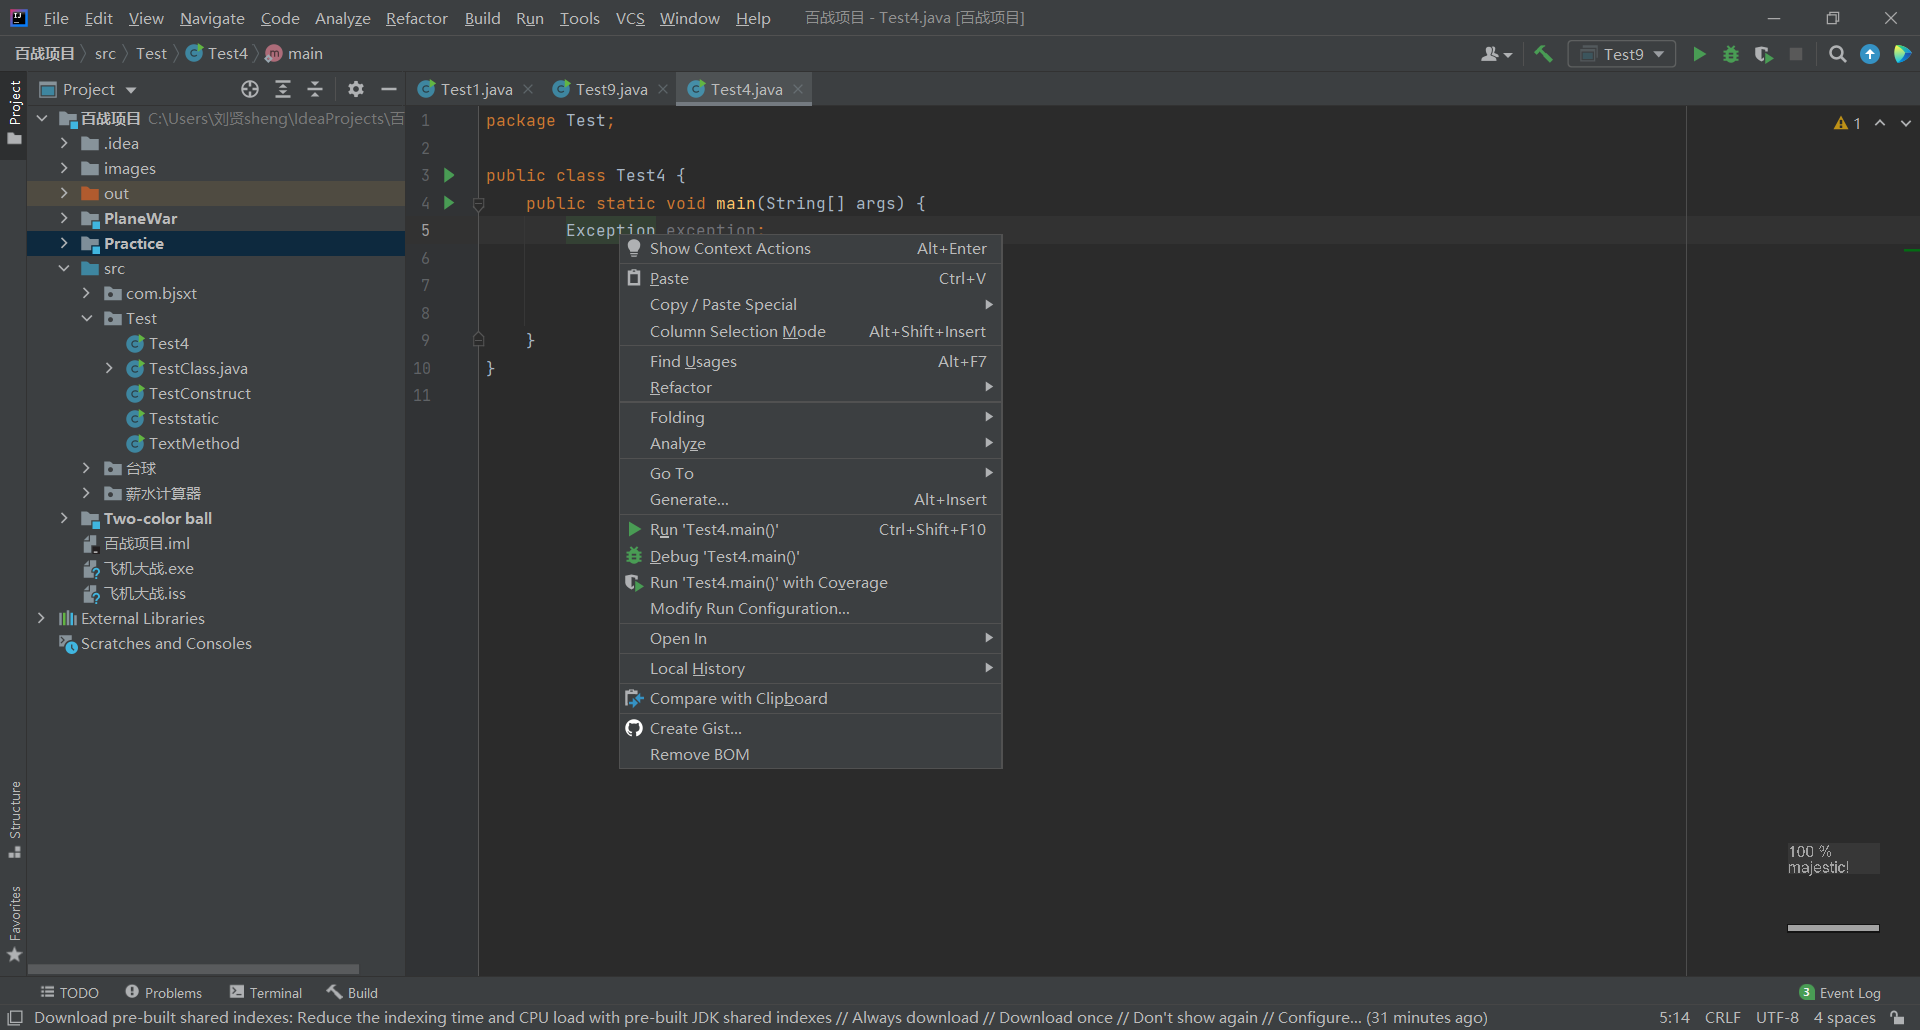Hide the Project tool window
The width and height of the screenshot is (1920, 1030).
(389, 89)
